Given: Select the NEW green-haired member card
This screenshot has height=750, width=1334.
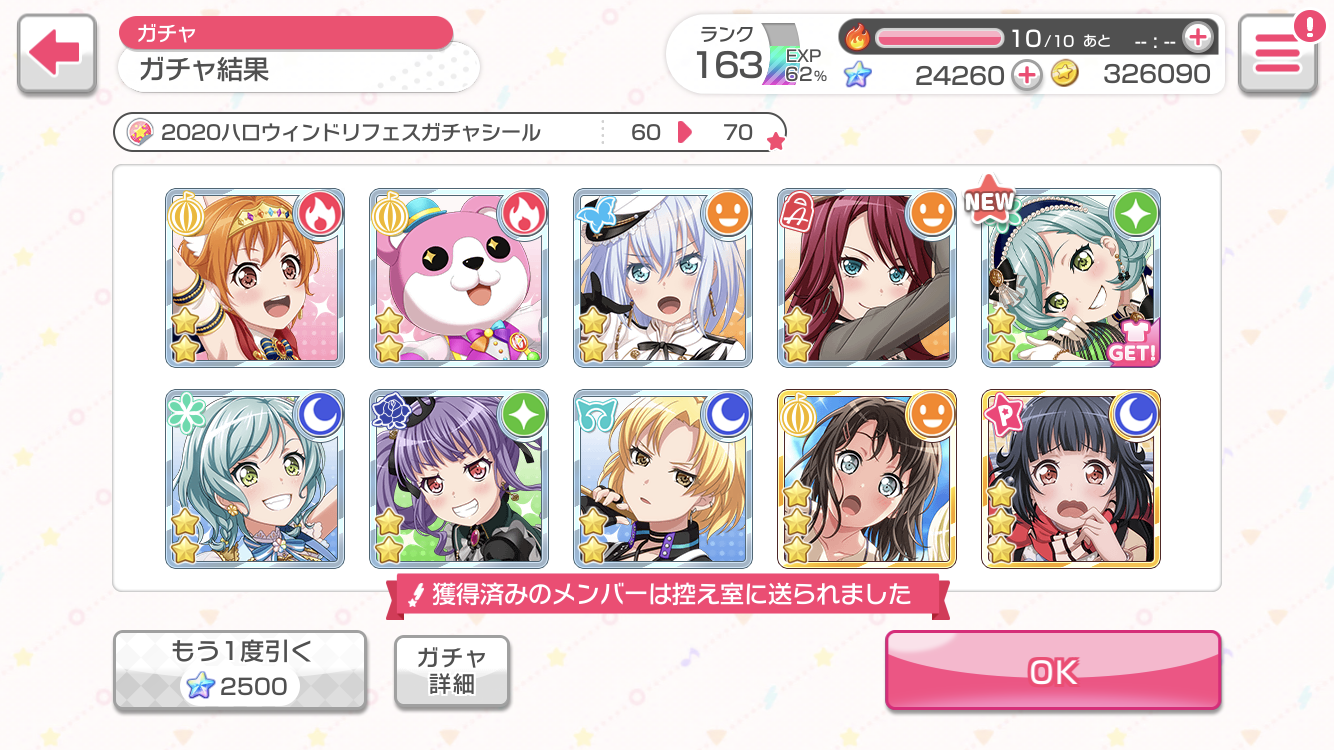Looking at the screenshot, I should [x=1071, y=278].
